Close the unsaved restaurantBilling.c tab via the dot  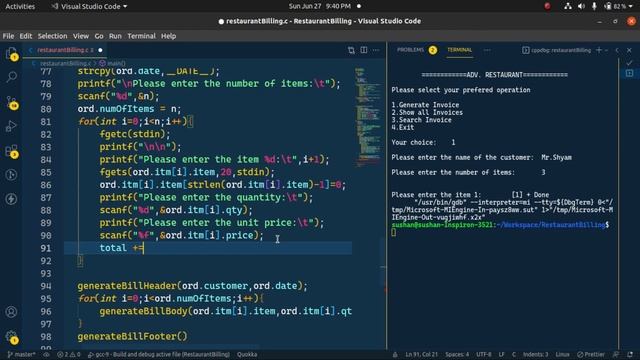(100, 50)
